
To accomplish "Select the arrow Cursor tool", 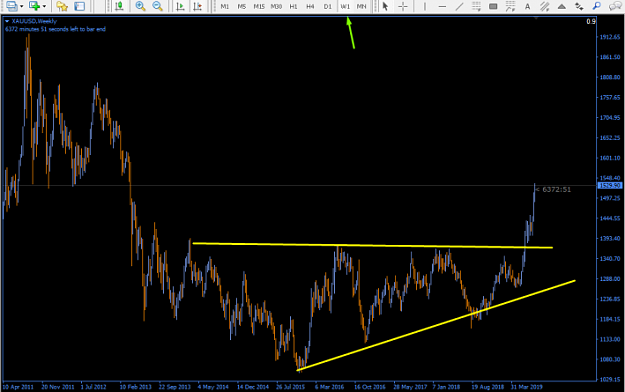I will [x=385, y=6].
